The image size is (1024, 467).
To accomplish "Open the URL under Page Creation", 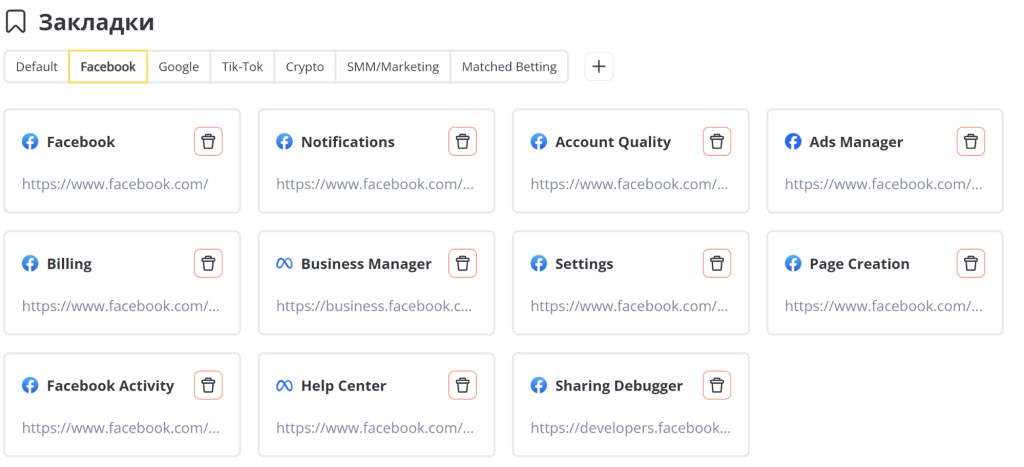I will [x=883, y=306].
